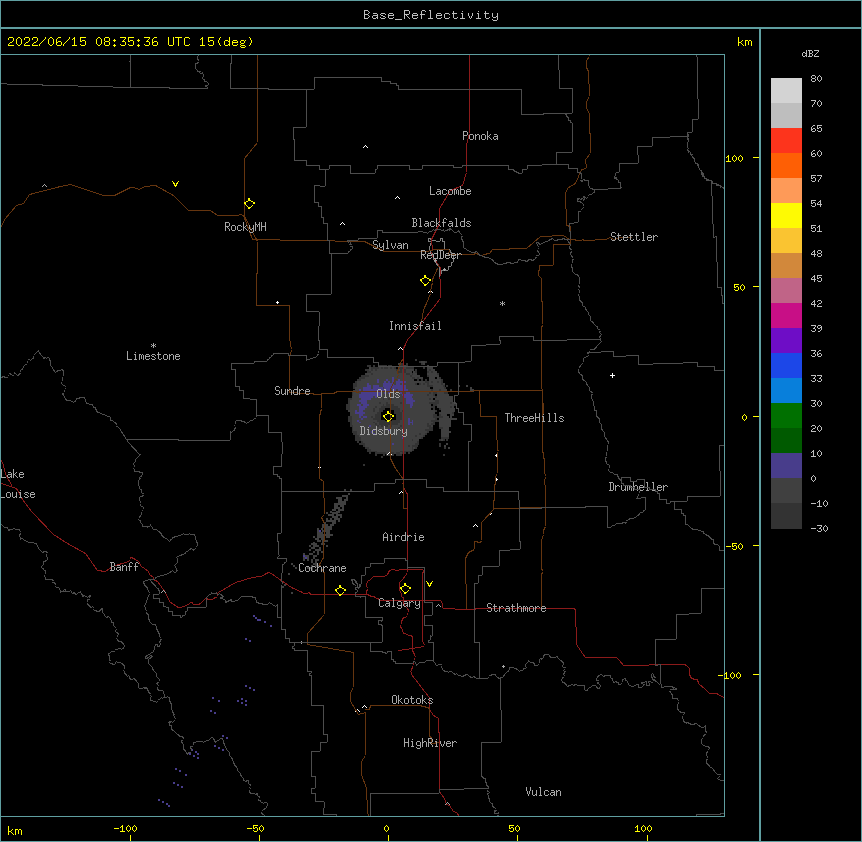The image size is (862, 842).
Task: Click the Innisfail city label
Action: pos(415,326)
